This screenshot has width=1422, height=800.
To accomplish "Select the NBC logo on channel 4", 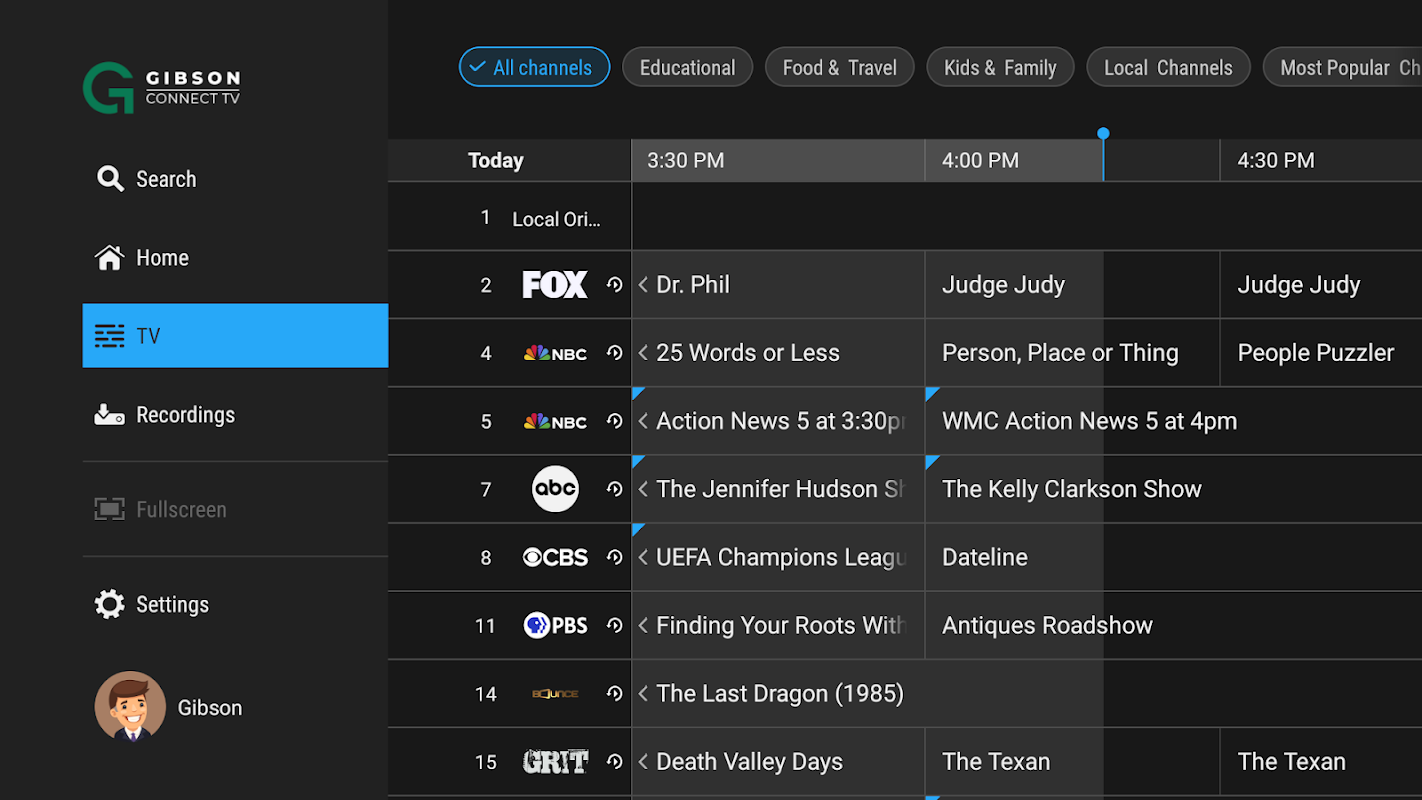I will coord(555,353).
